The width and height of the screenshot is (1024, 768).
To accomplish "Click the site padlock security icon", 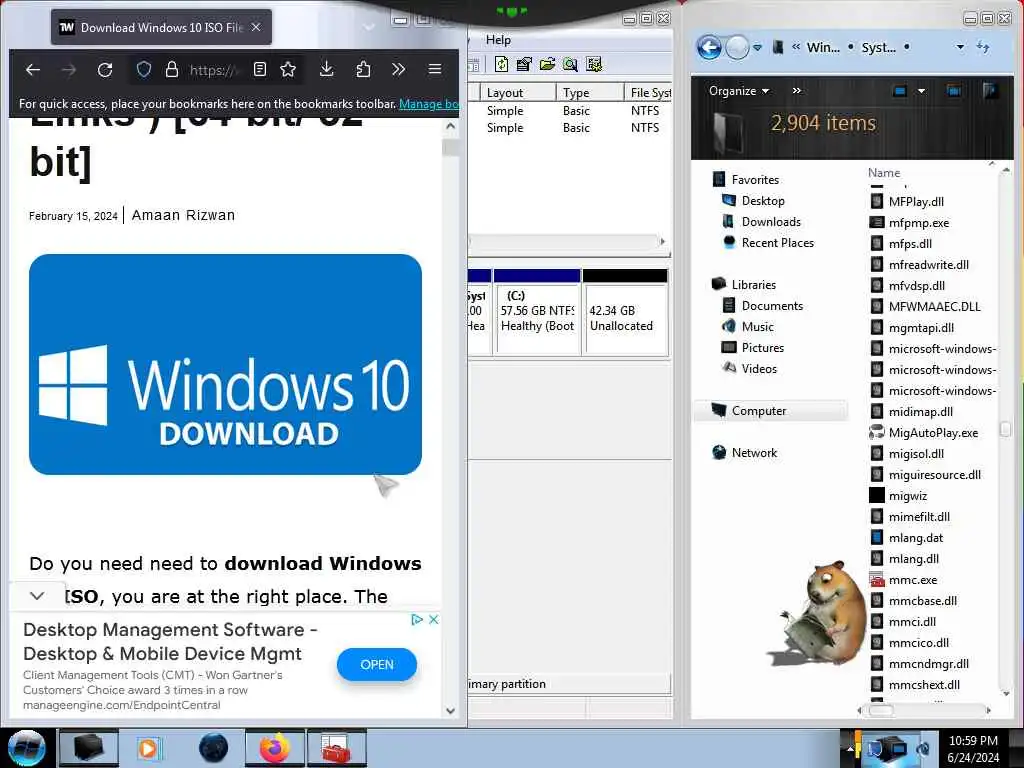I will (172, 70).
